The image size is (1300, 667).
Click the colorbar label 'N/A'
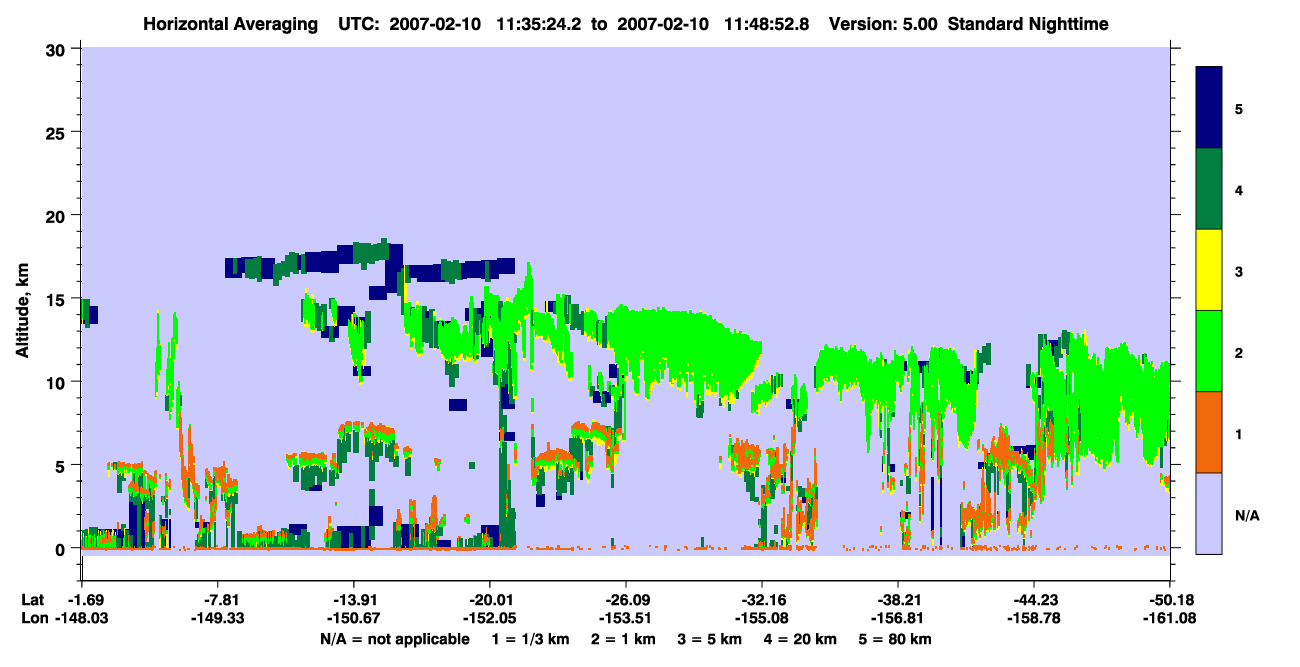pyautogui.click(x=1246, y=515)
